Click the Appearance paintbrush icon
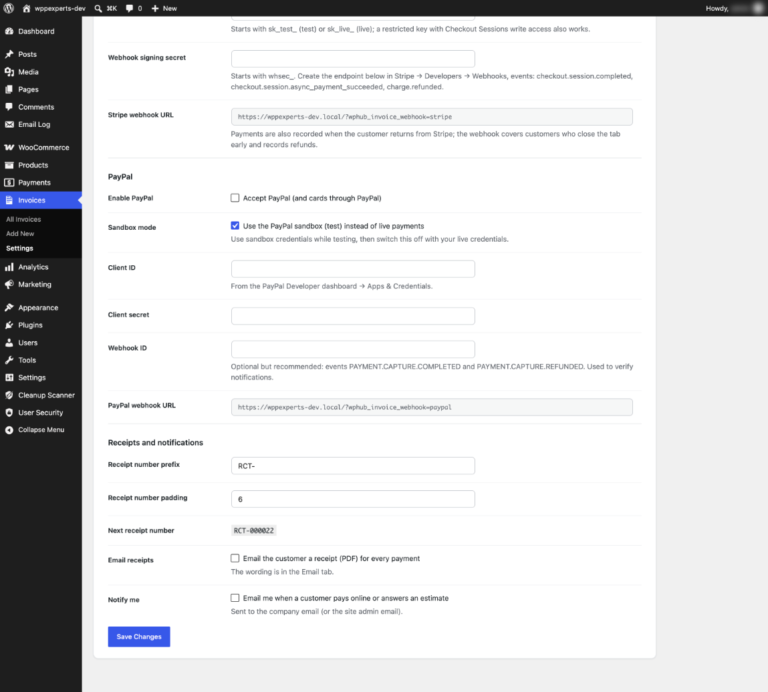The image size is (768, 692). 9,308
